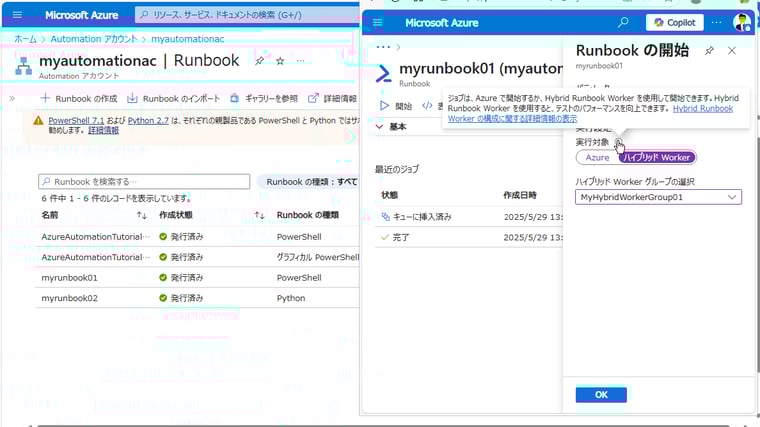Open user account avatar menu
The height and width of the screenshot is (427, 760).
(742, 22)
